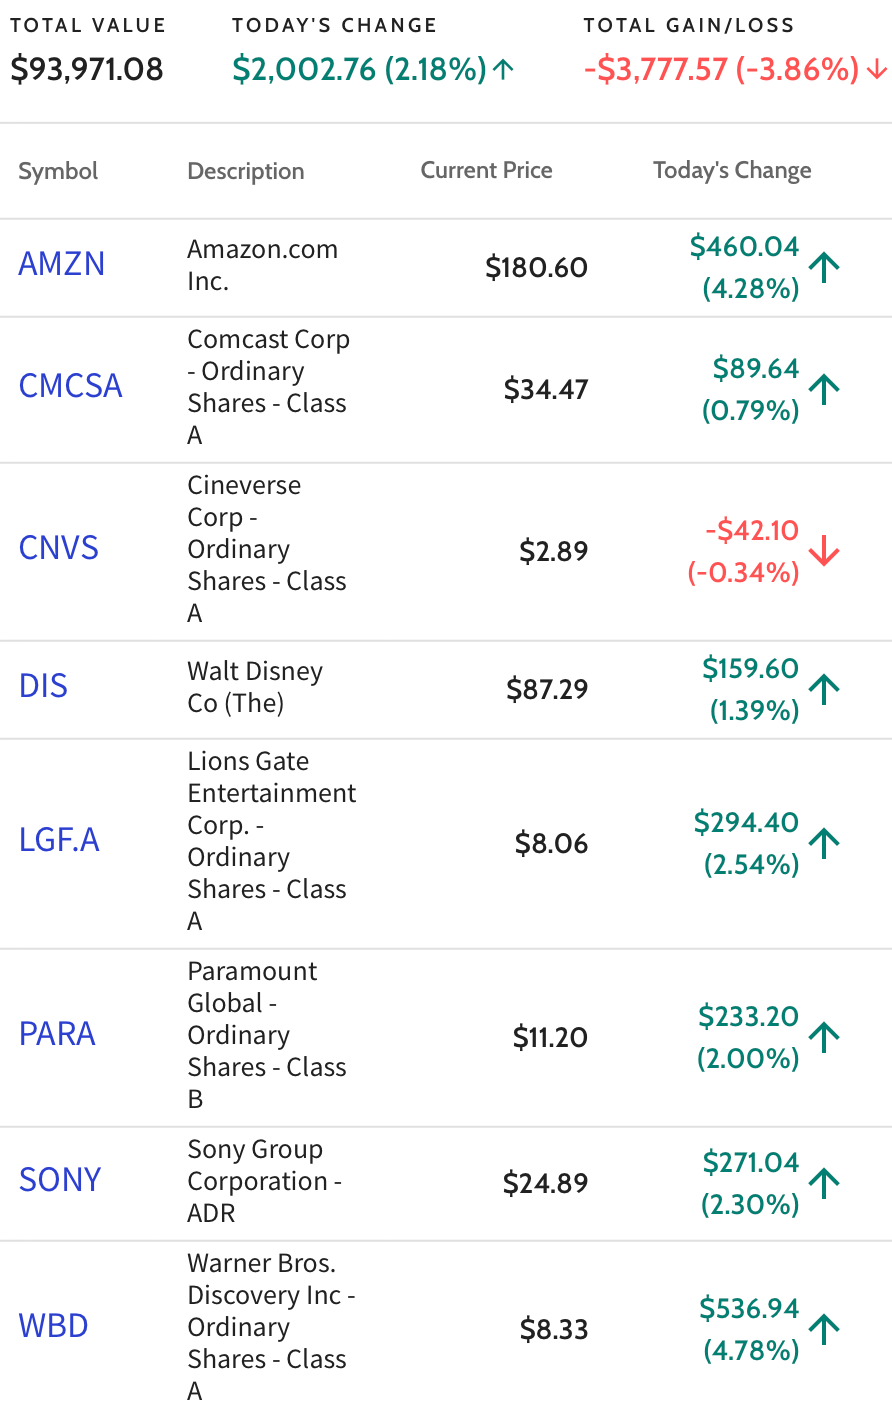This screenshot has height=1421, width=892.
Task: Open the SONY symbol link
Action: click(60, 1180)
